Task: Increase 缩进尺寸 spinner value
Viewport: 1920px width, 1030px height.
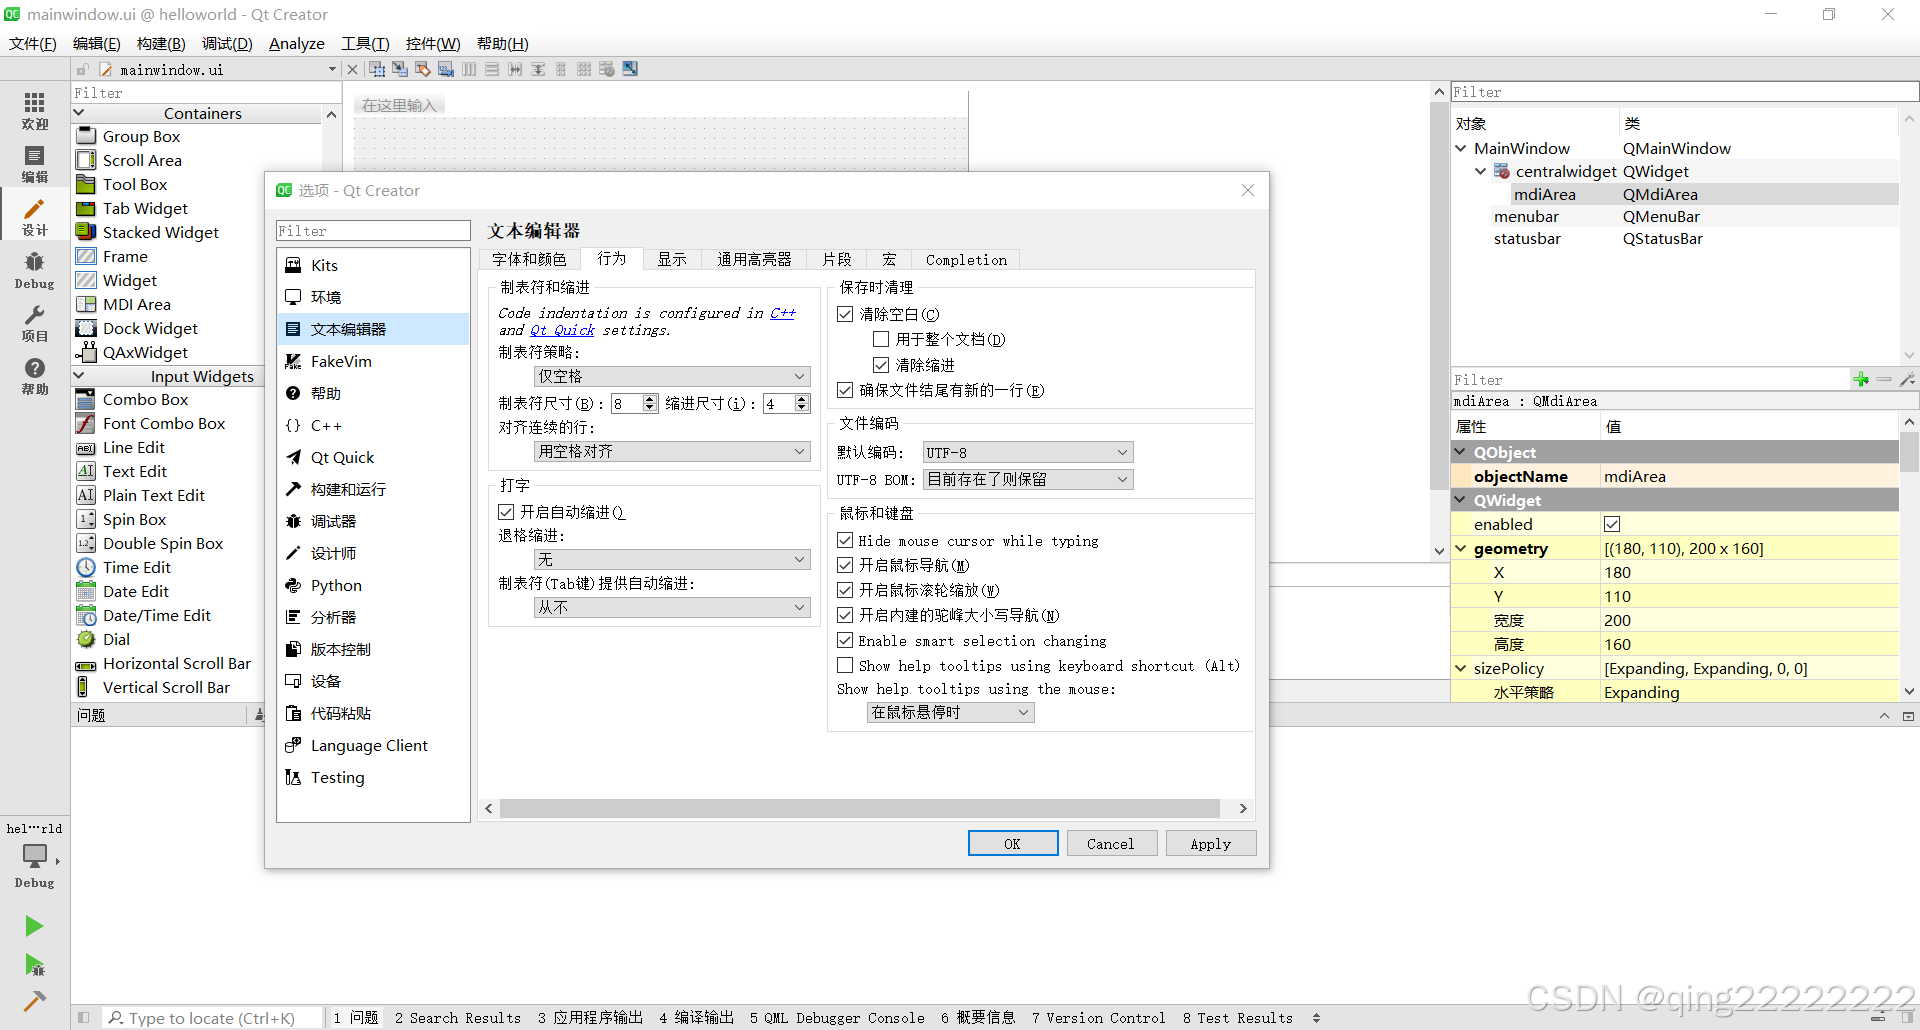Action: (x=802, y=399)
